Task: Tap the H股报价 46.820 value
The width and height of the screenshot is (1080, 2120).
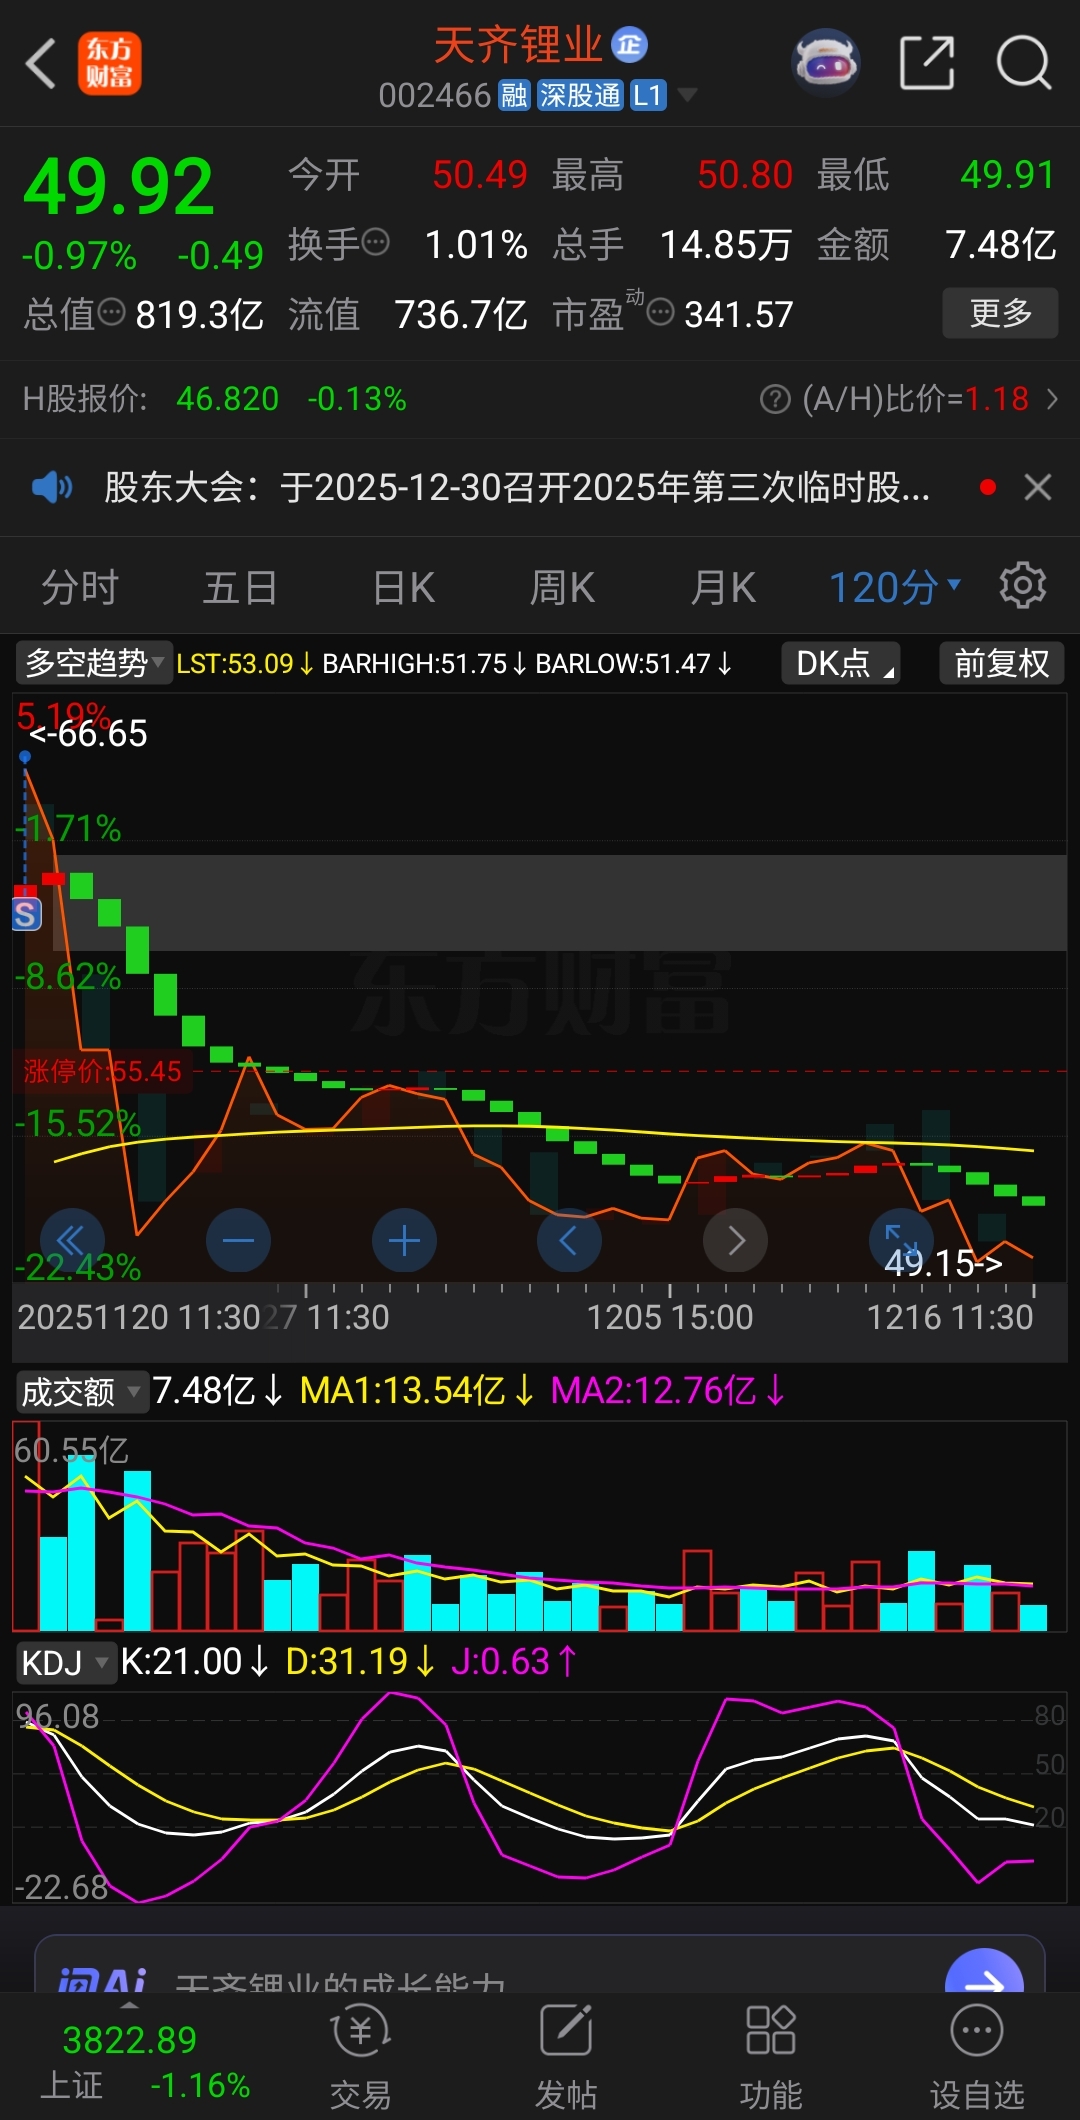Action: pos(228,399)
